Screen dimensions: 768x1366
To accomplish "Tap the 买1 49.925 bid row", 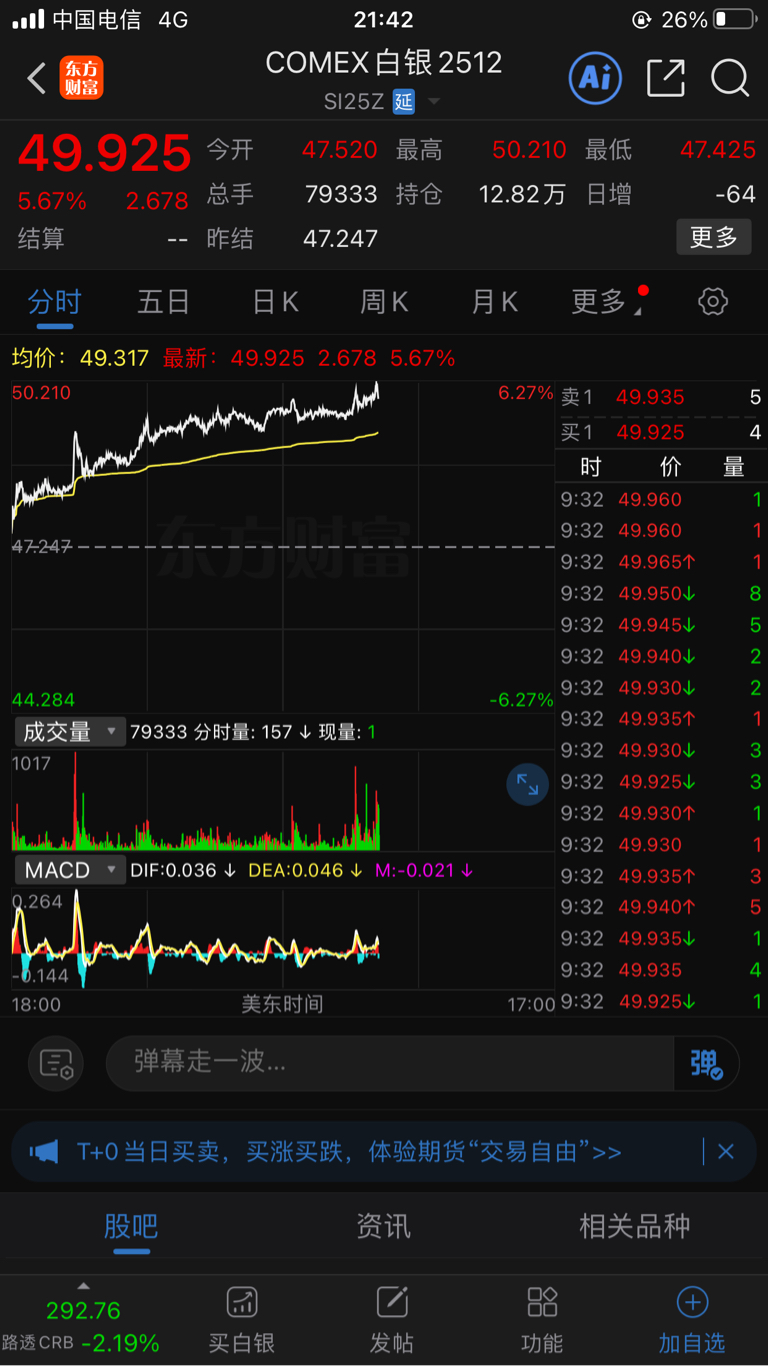I will [661, 432].
